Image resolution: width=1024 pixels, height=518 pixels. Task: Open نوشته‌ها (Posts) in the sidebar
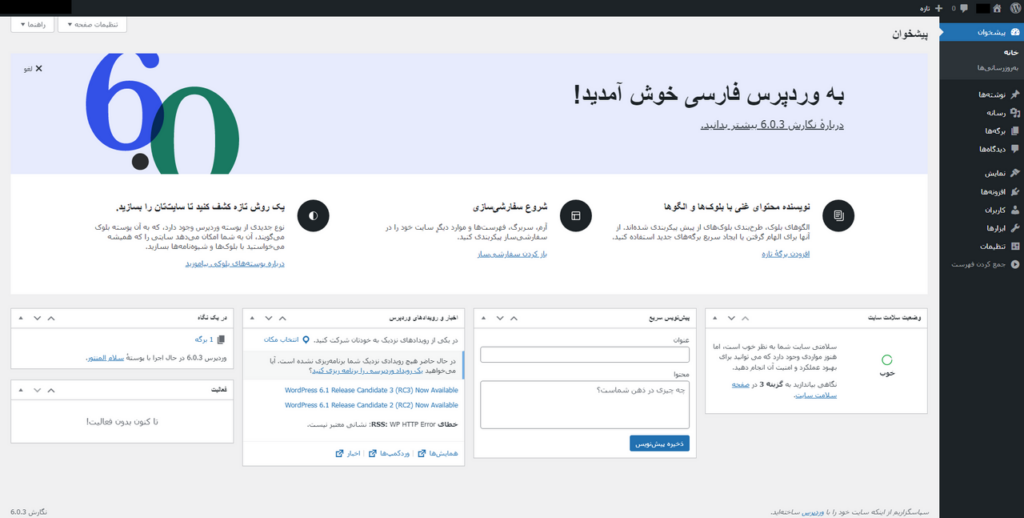[982, 95]
